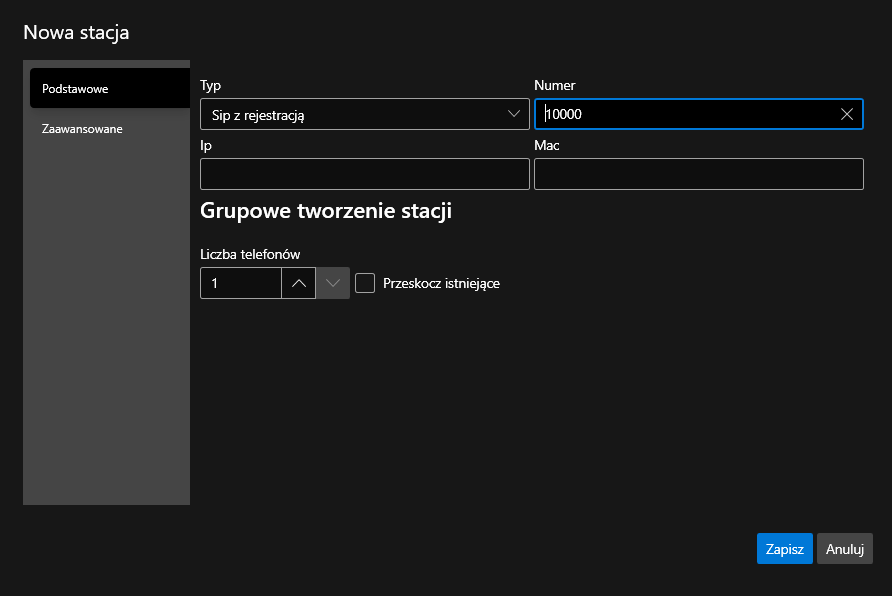
Task: Click the empty Mac address field
Action: tap(698, 173)
